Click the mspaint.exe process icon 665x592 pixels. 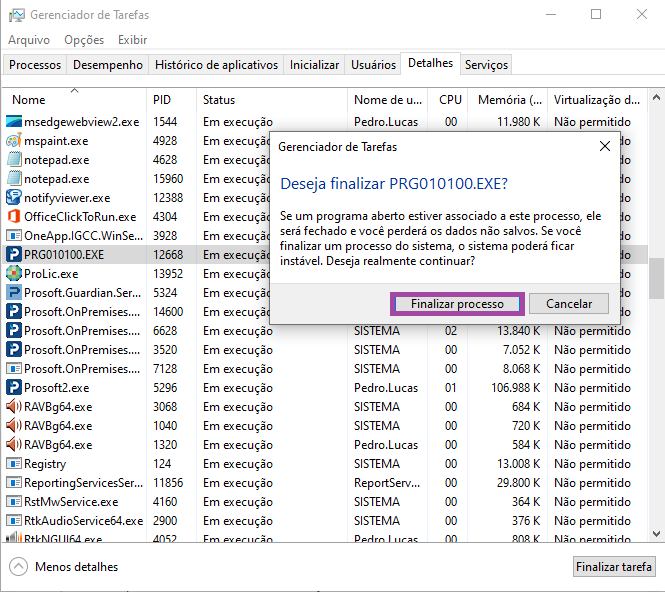(14, 141)
